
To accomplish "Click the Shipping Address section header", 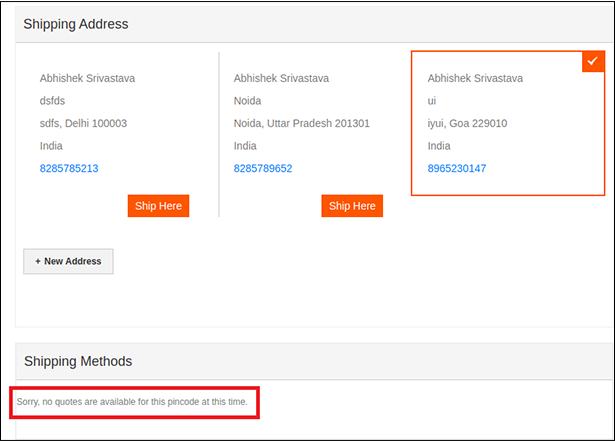I will coord(76,24).
